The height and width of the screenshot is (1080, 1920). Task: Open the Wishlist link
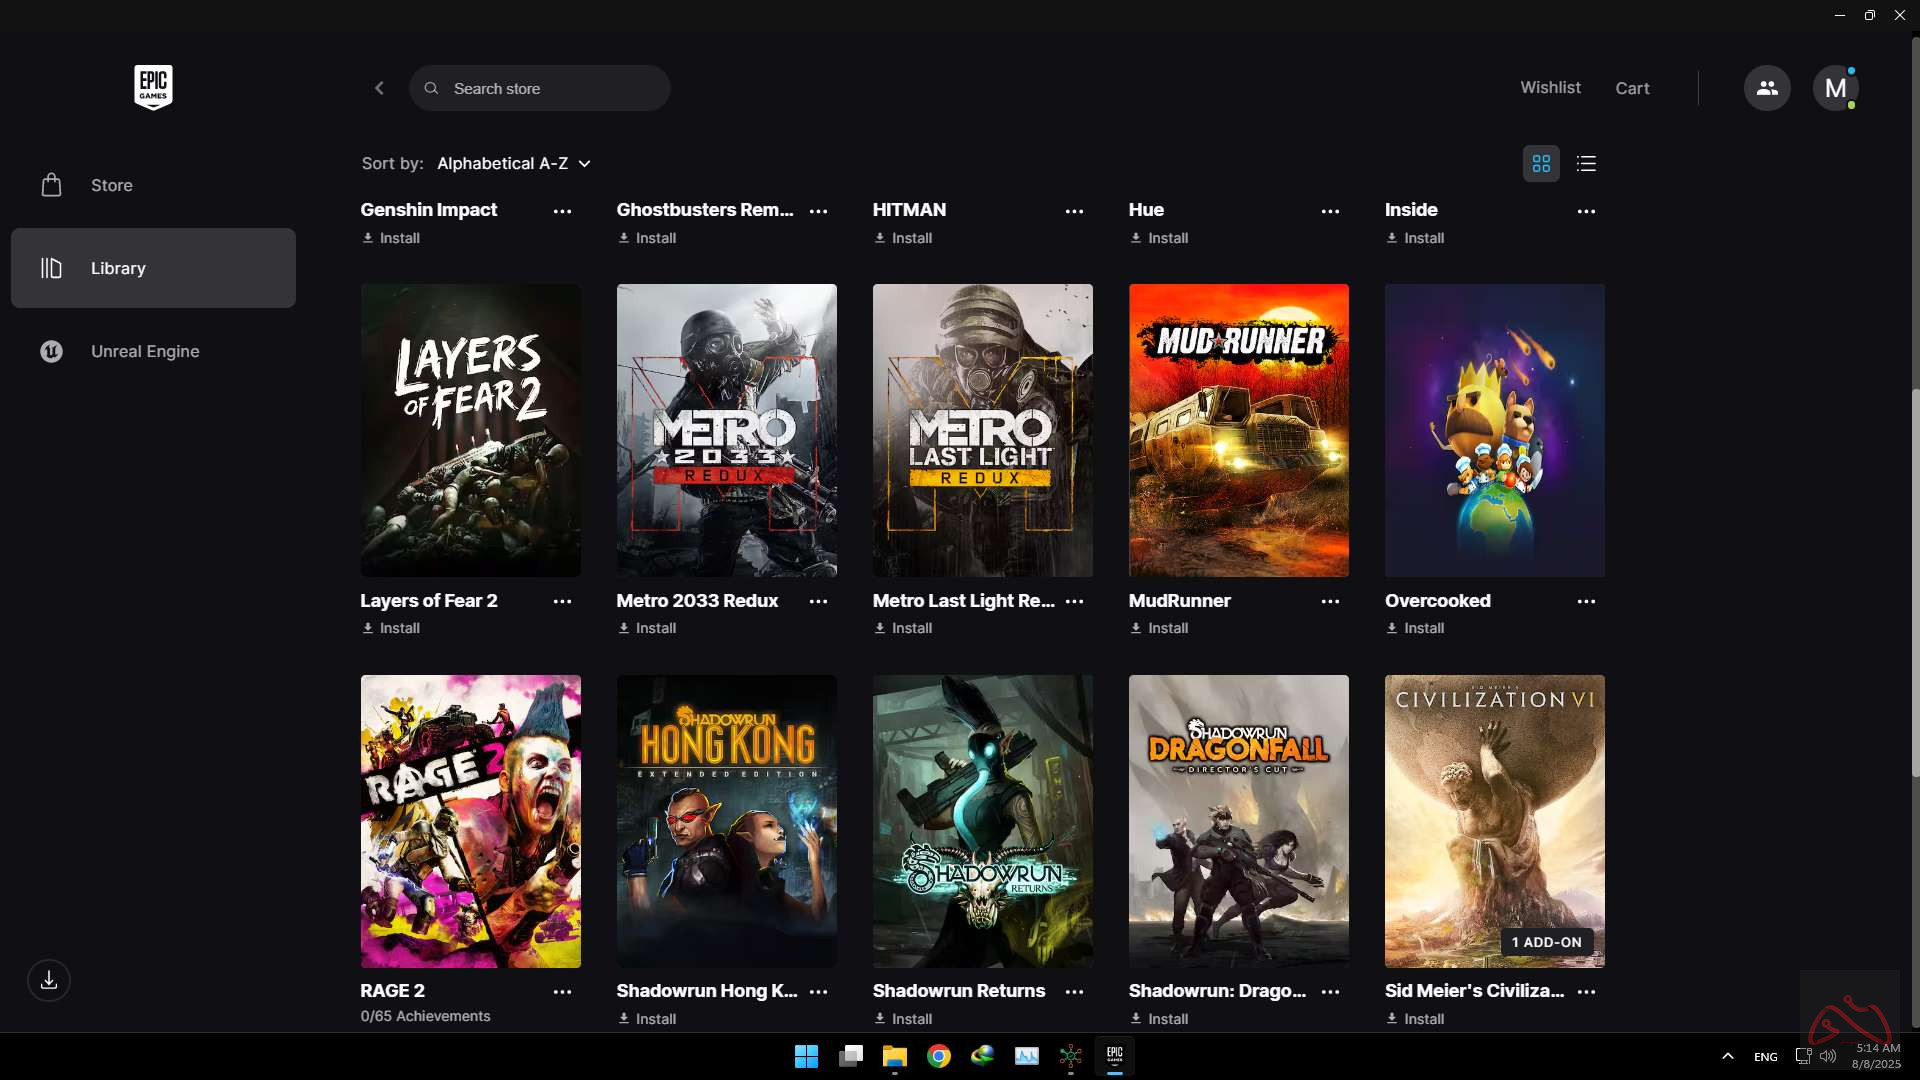1550,88
